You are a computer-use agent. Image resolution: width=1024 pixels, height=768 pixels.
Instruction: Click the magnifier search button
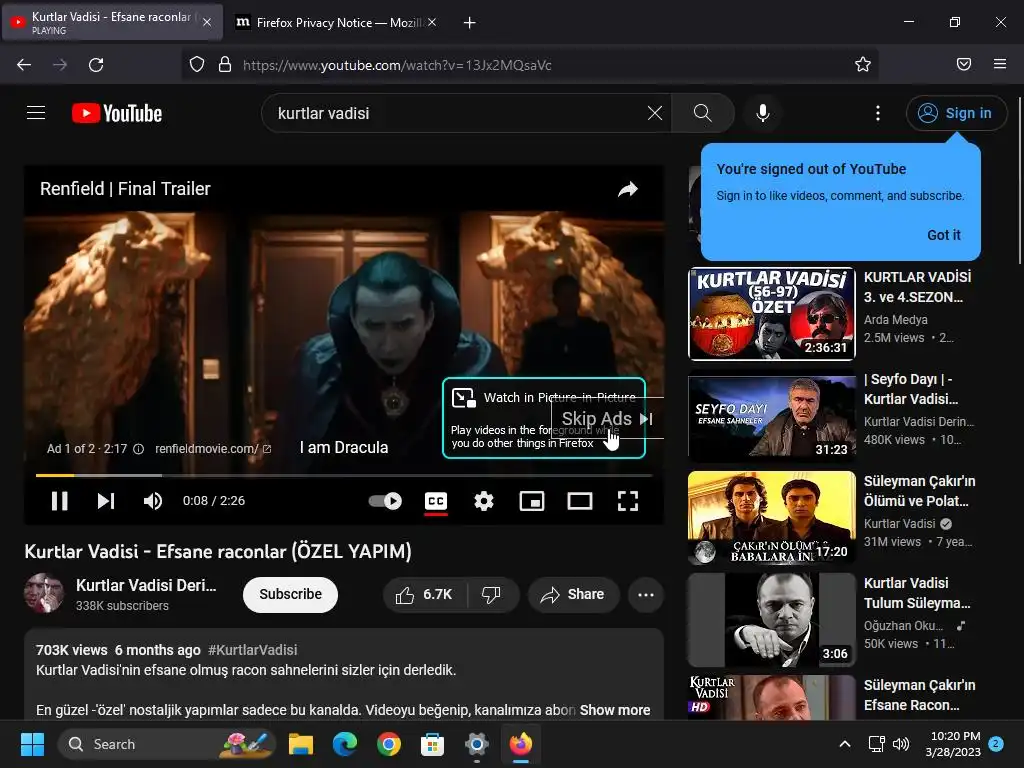coord(703,113)
